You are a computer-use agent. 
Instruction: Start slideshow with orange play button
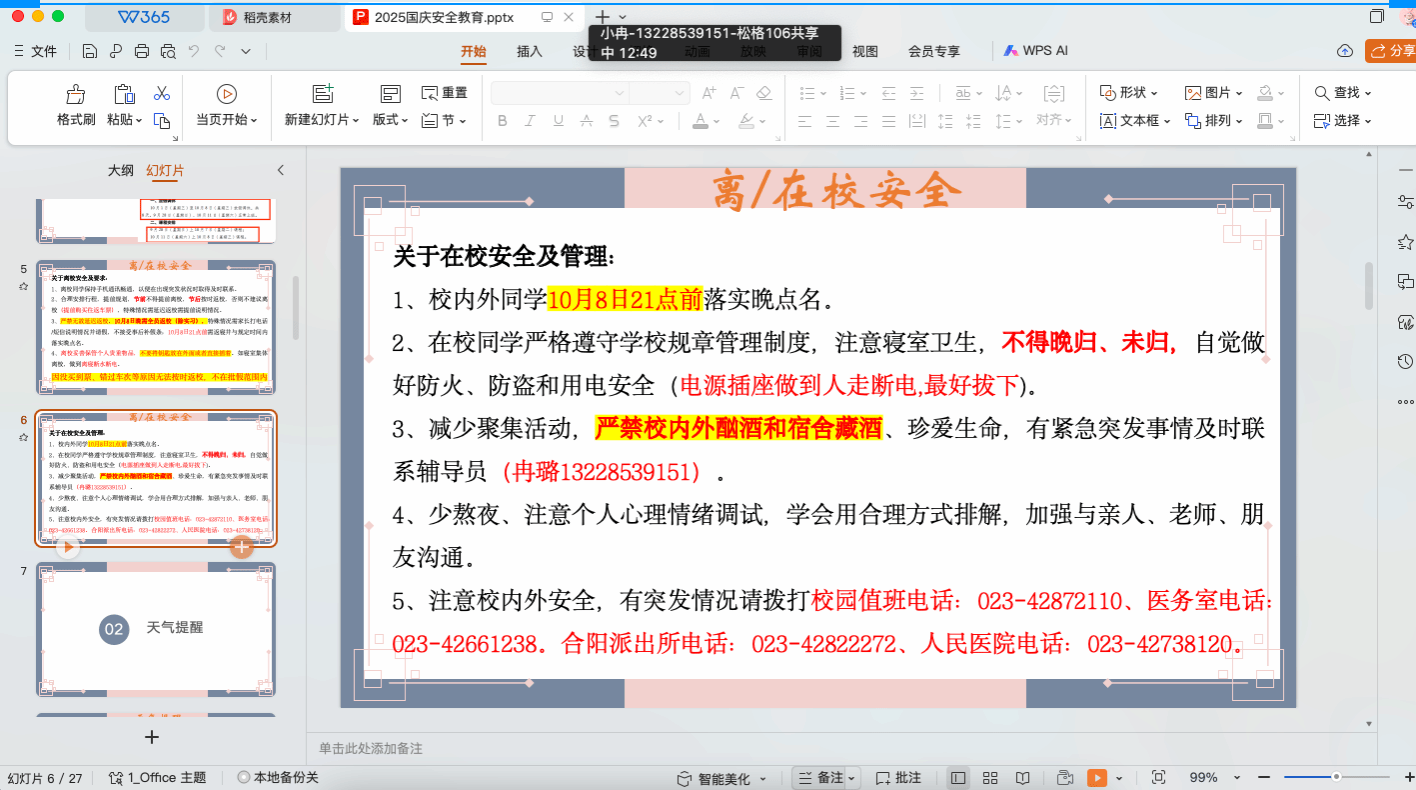[x=1097, y=778]
